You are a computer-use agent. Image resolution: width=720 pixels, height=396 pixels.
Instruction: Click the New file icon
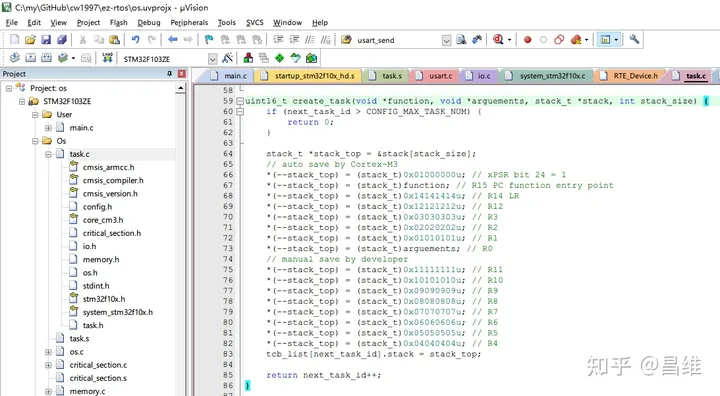(x=15, y=40)
